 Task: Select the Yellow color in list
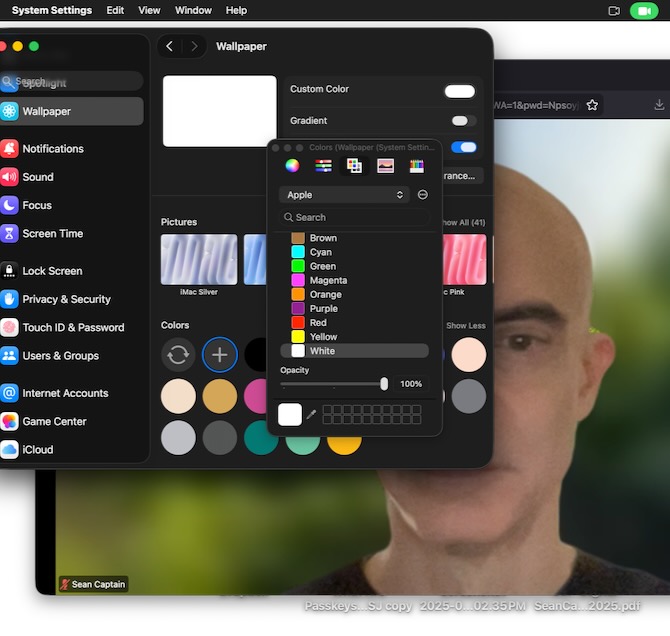coord(354,337)
